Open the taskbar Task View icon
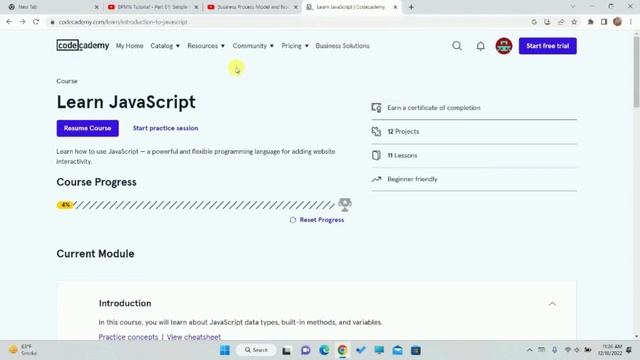 (287, 350)
